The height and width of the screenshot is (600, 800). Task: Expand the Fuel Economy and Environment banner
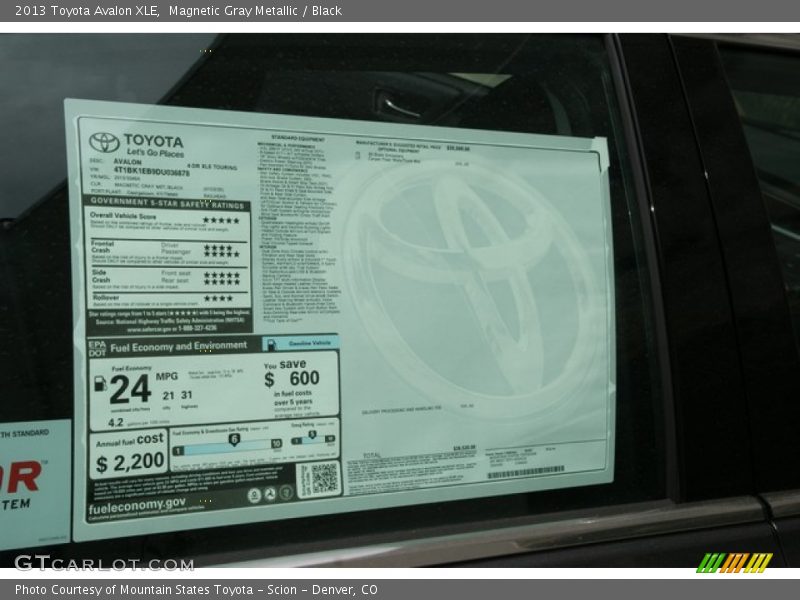[178, 345]
